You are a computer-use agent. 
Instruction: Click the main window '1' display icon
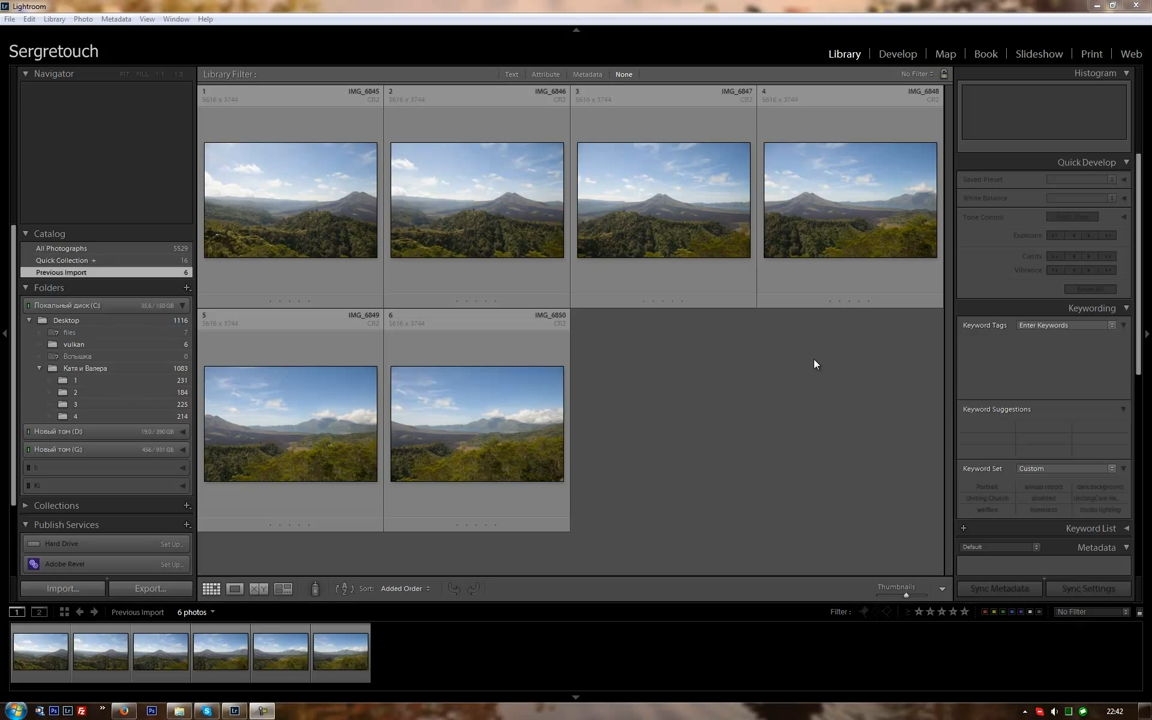(16, 612)
